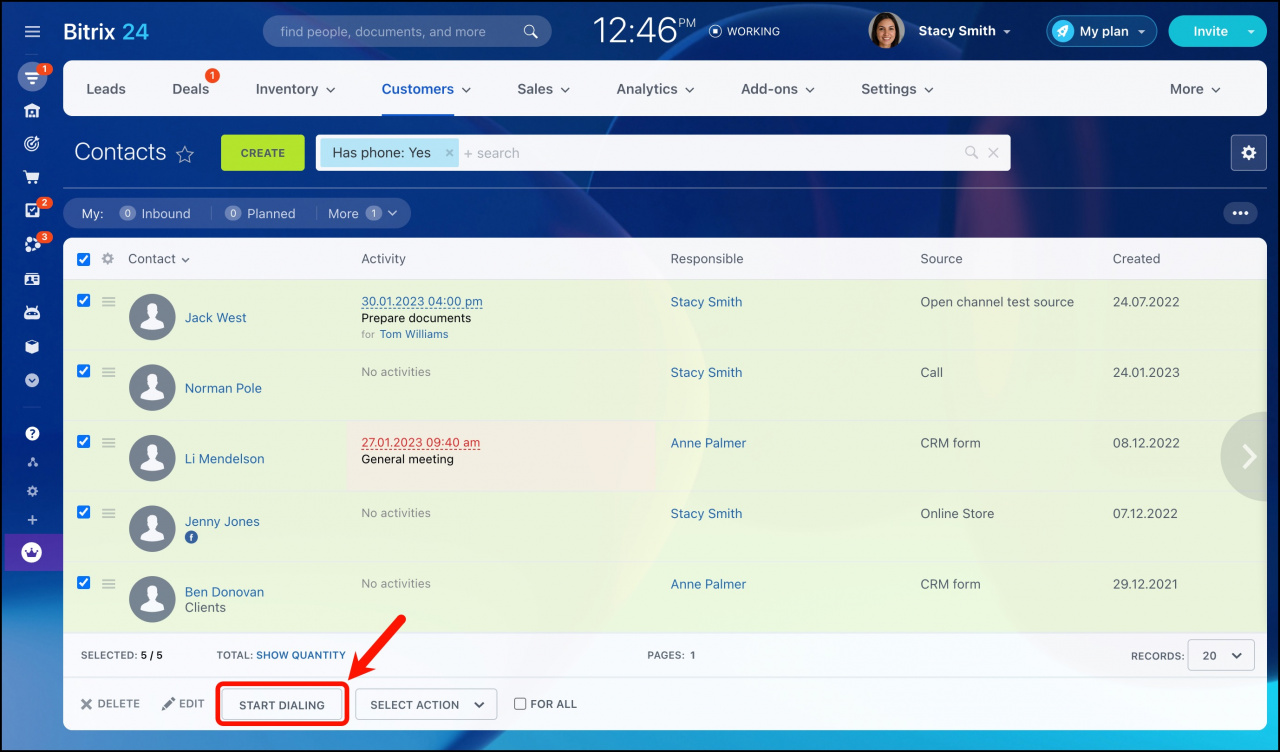The height and width of the screenshot is (752, 1280).
Task: Open the My plan dropdown
Action: tap(1102, 31)
